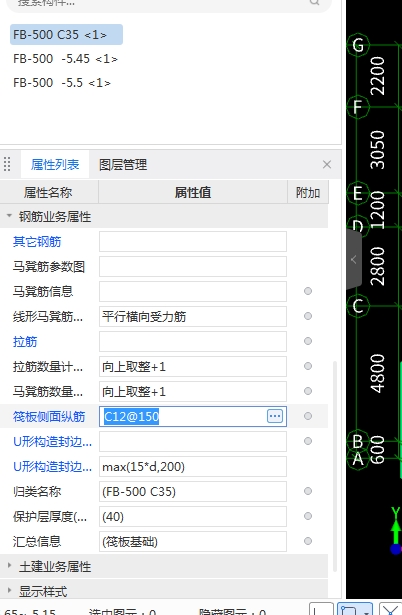This screenshot has width=402, height=615.
Task: Toggle 附加 radio for 拉筋数量计算
Action: coord(308,366)
